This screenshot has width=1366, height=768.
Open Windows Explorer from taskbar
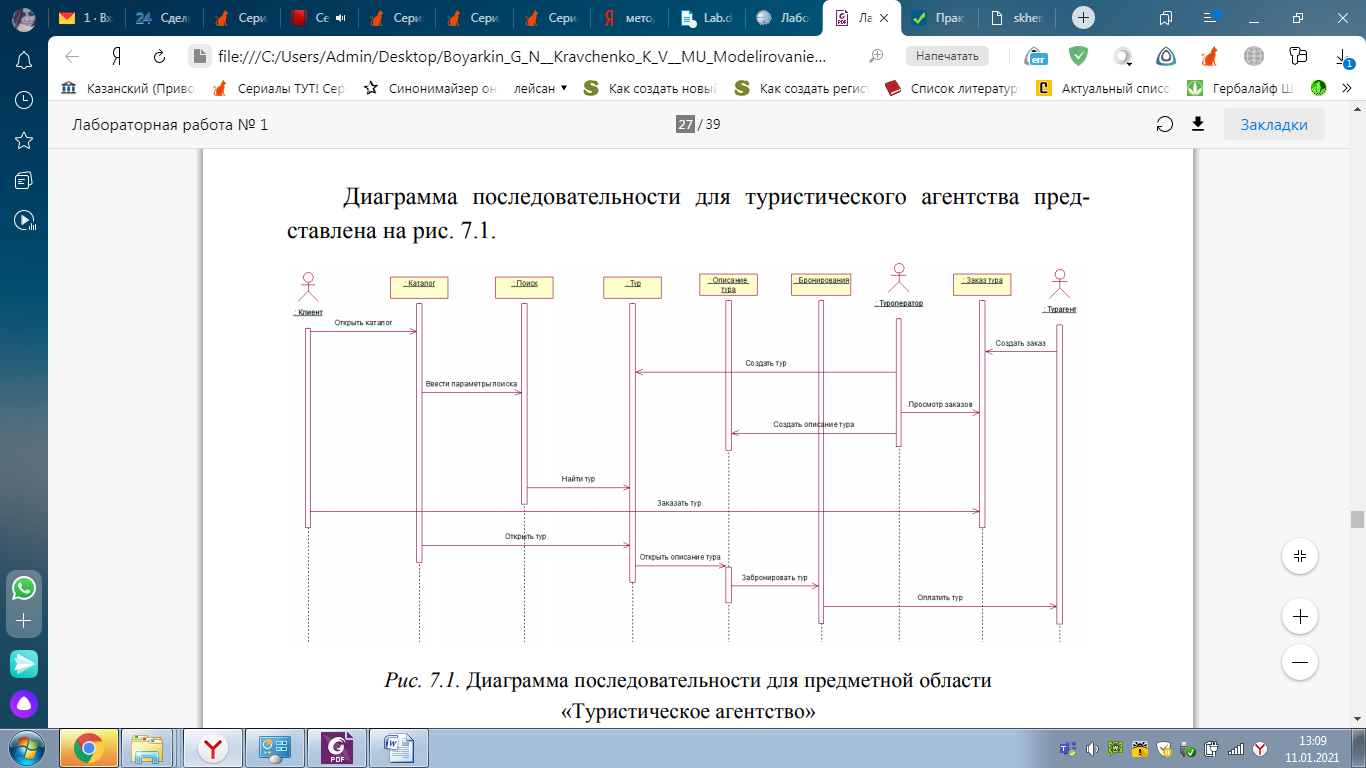tap(148, 747)
